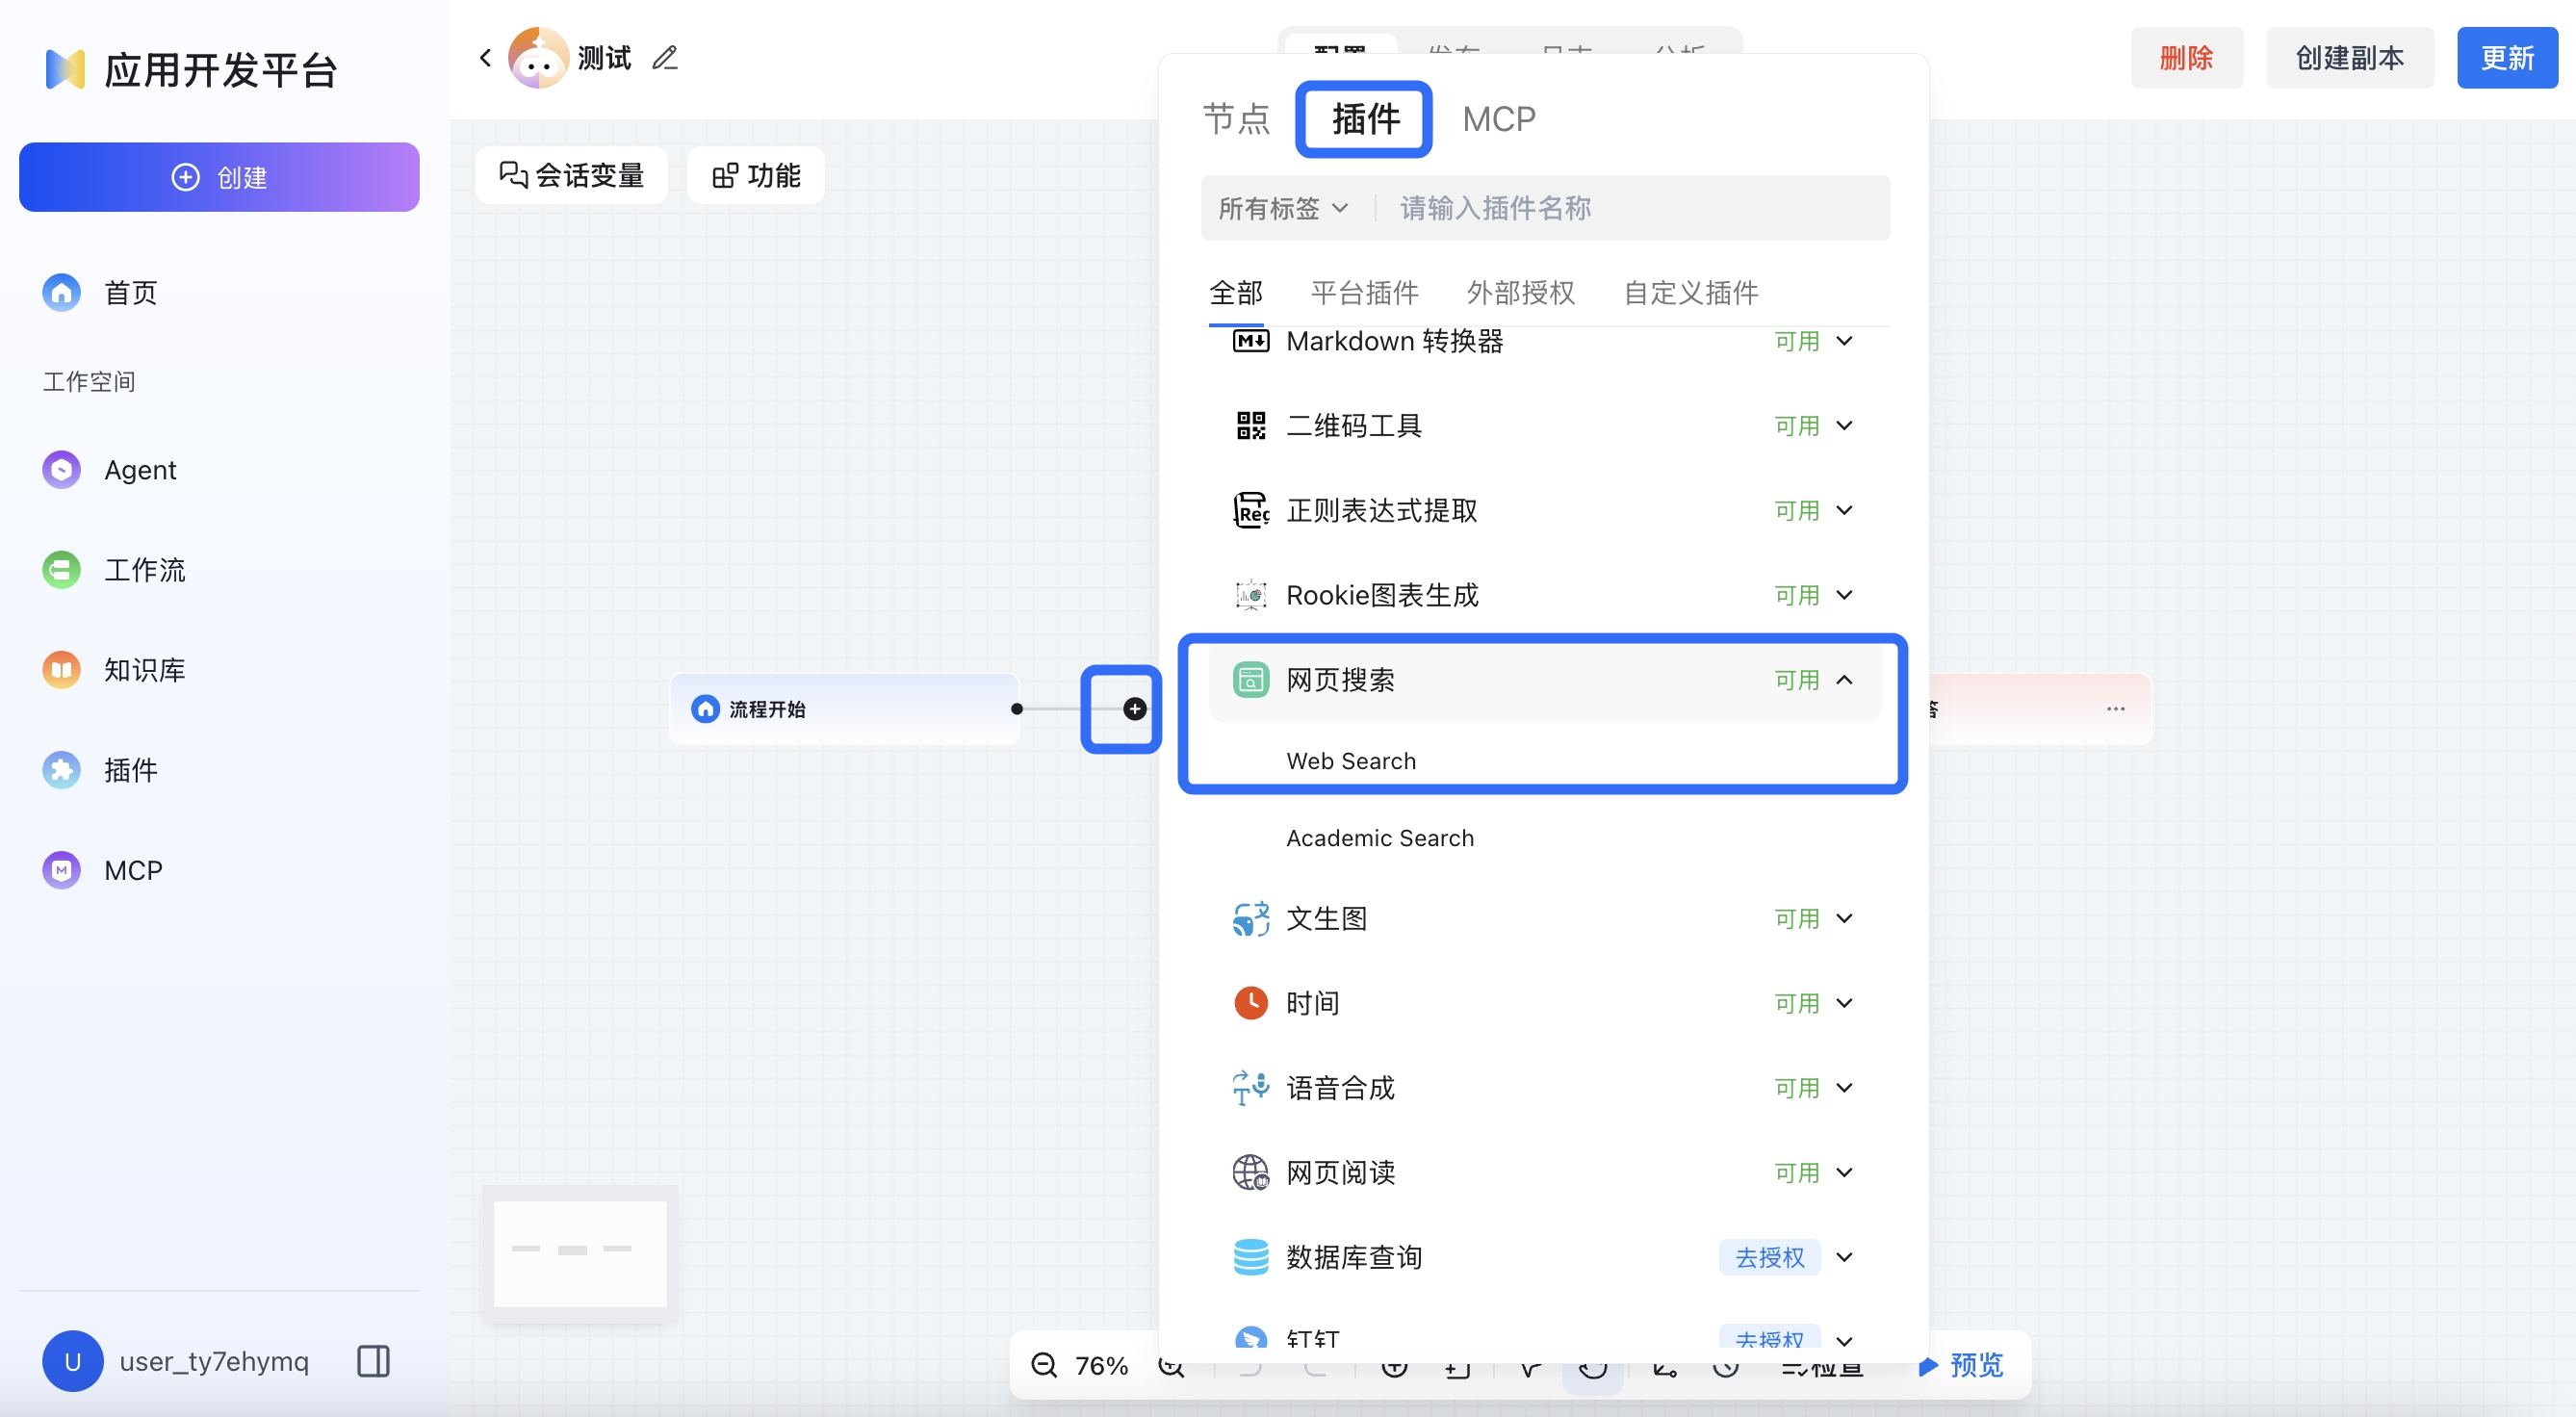The height and width of the screenshot is (1417, 2576).
Task: Open the 所有标签 filter dropdown
Action: (x=1283, y=207)
